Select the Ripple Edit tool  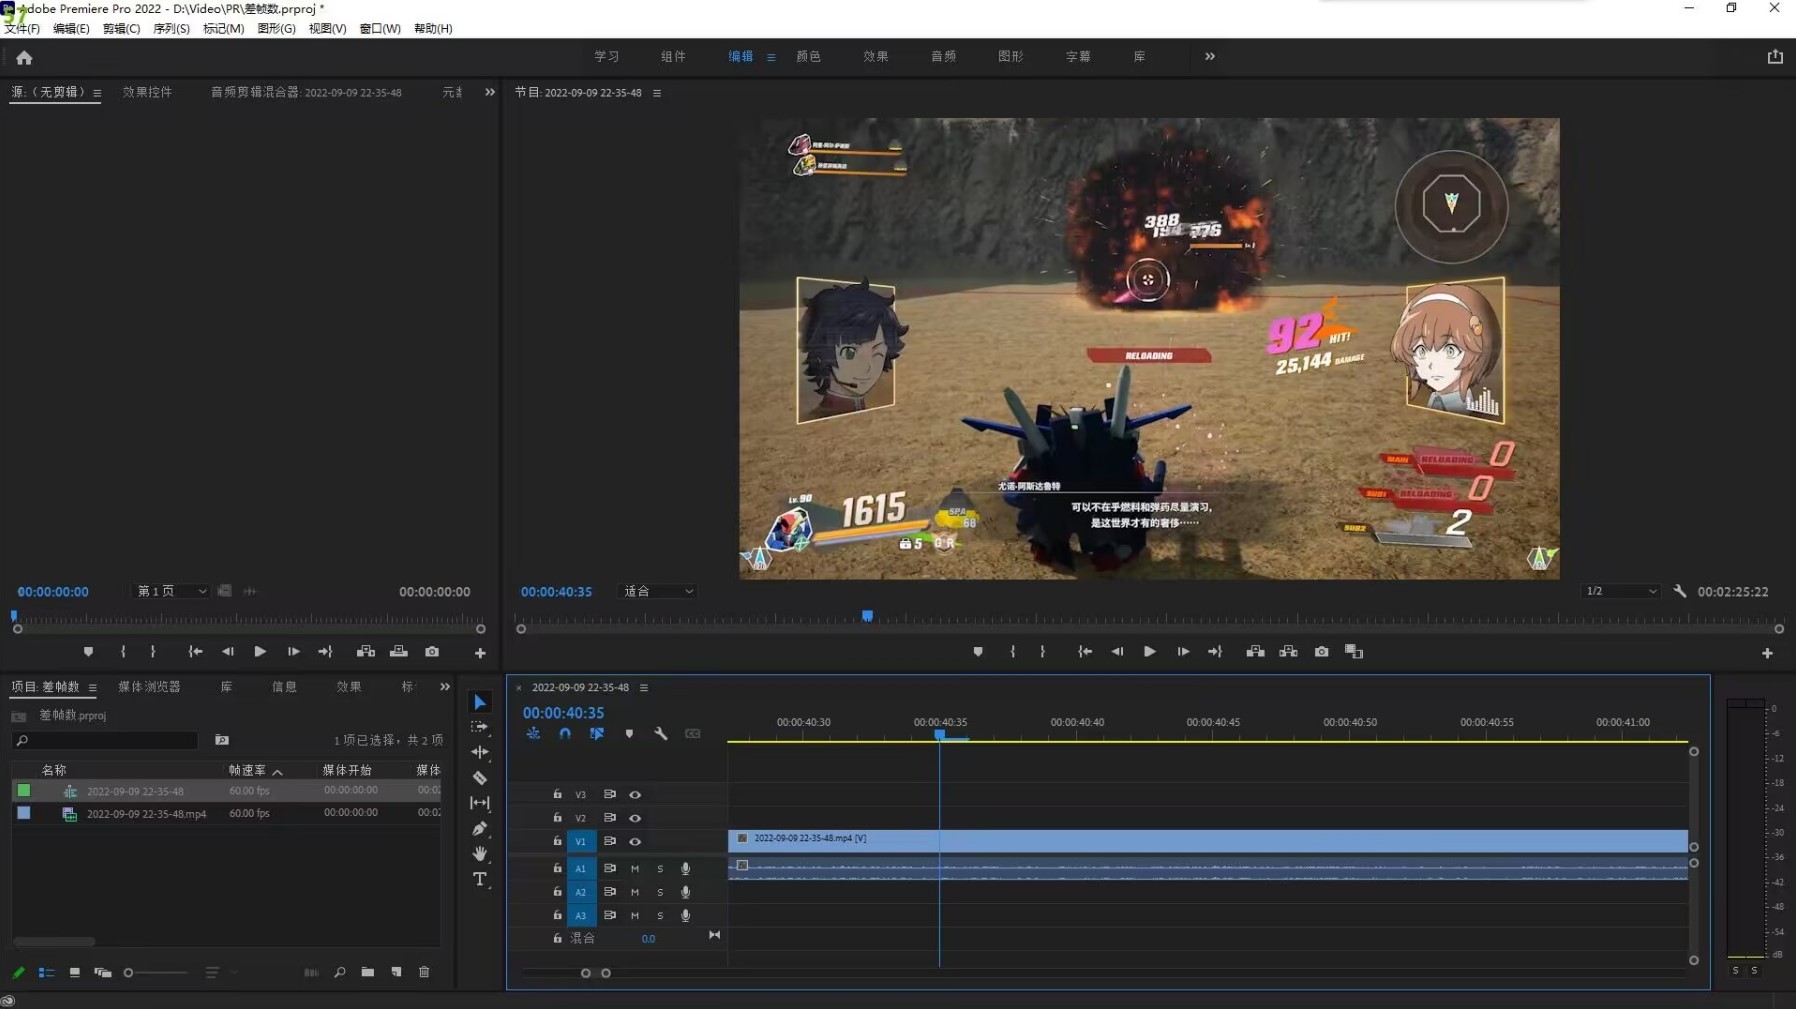pos(480,752)
